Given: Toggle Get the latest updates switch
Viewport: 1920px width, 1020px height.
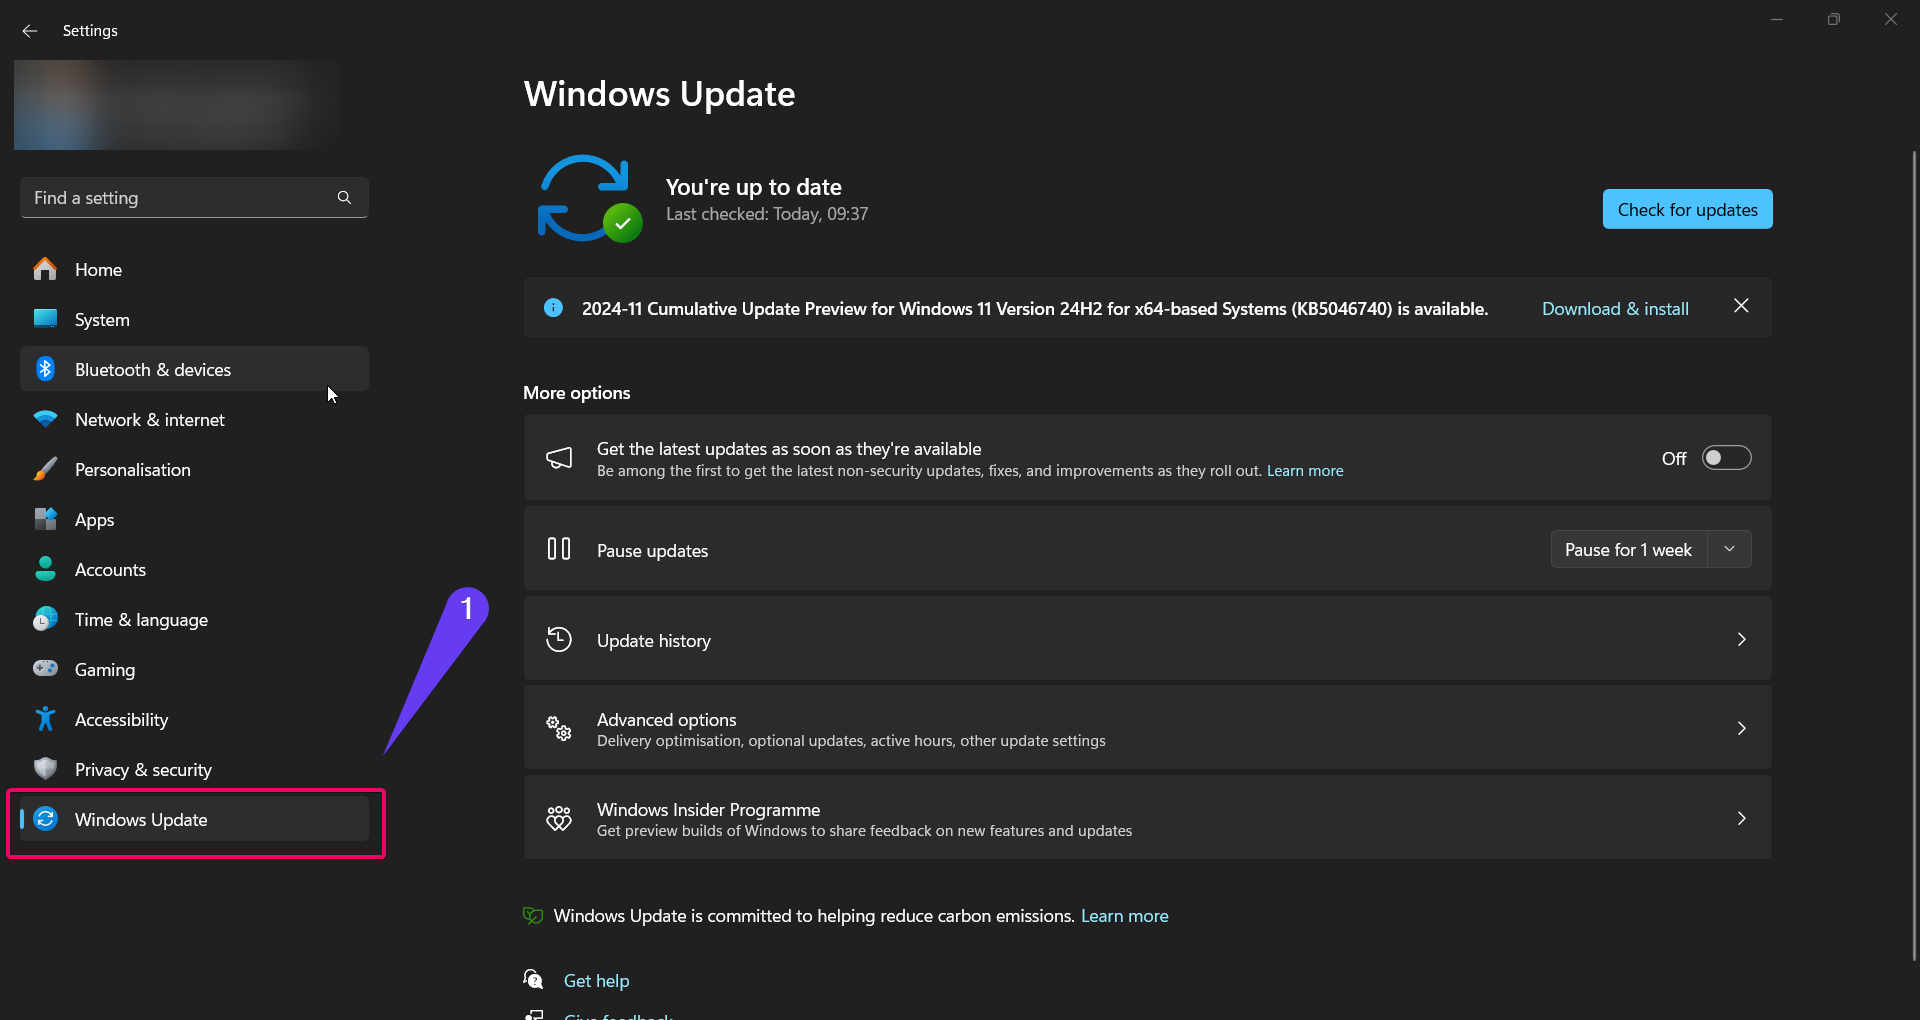Looking at the screenshot, I should [1727, 458].
